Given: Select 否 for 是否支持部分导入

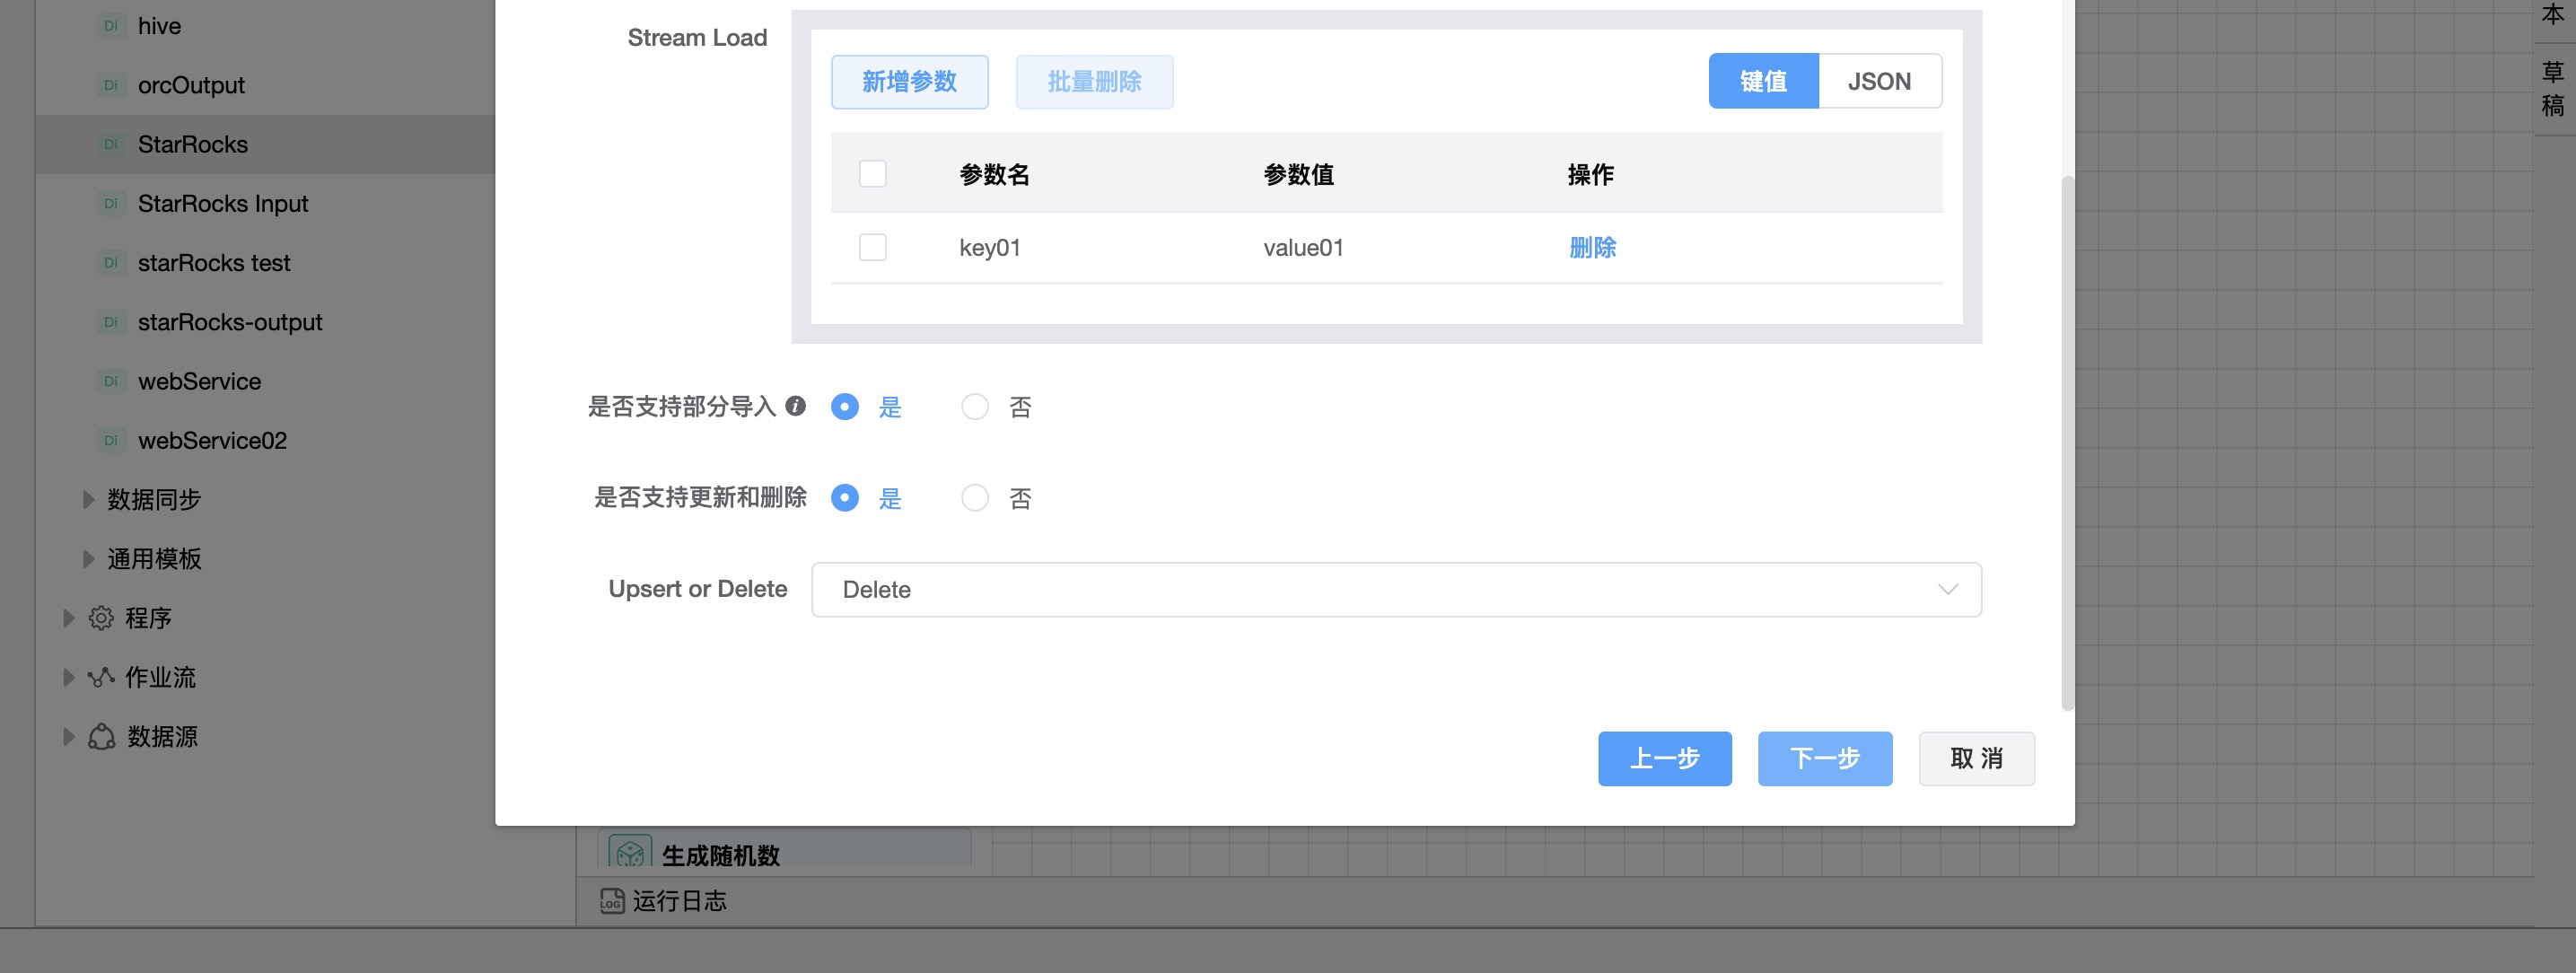Looking at the screenshot, I should point(974,407).
